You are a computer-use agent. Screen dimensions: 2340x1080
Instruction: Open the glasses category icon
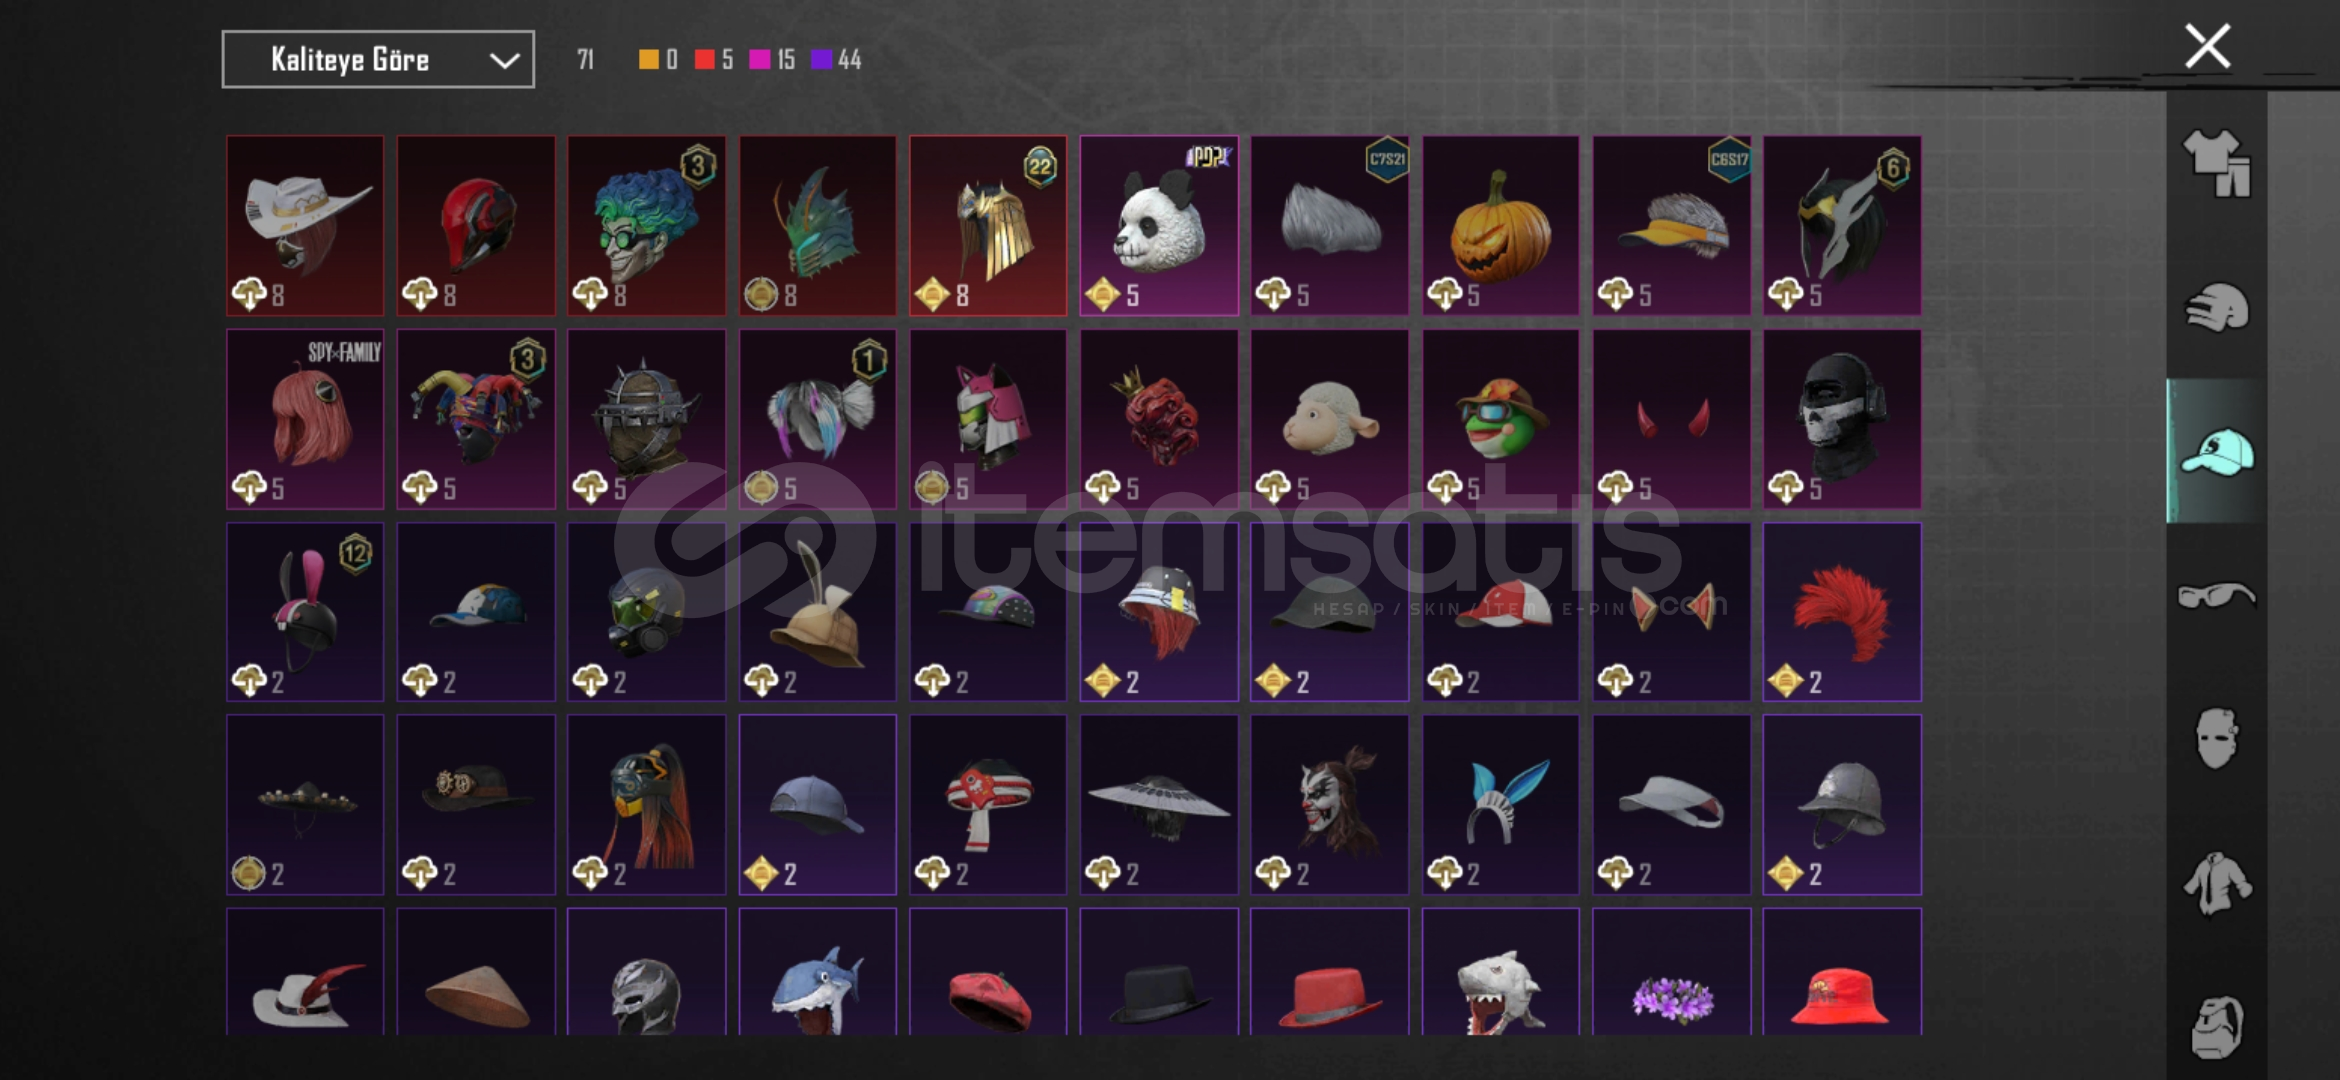tap(2216, 596)
